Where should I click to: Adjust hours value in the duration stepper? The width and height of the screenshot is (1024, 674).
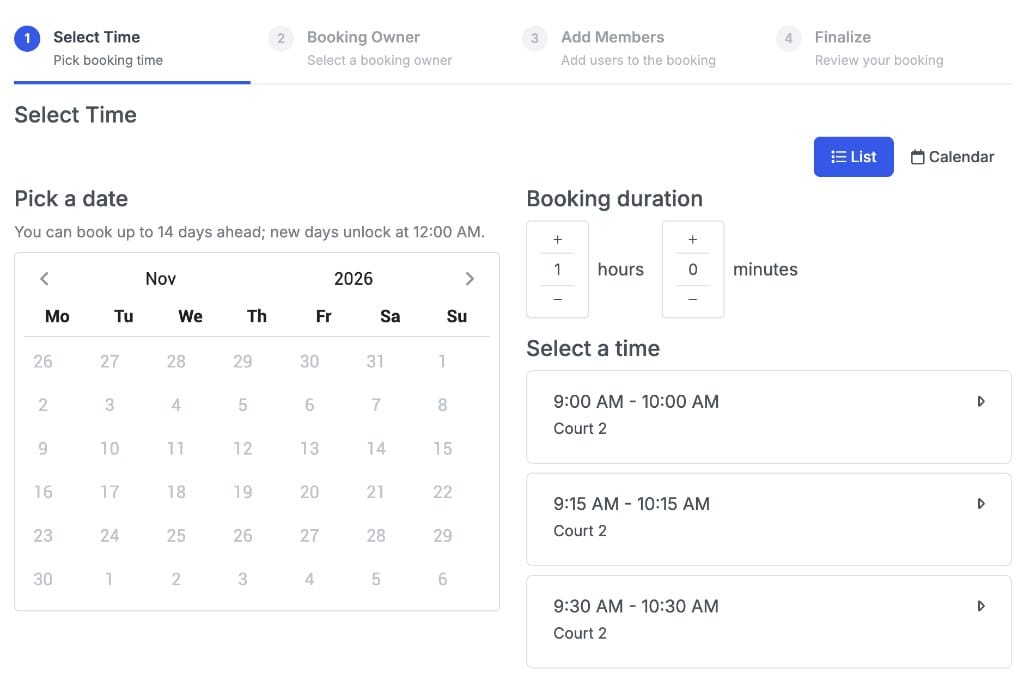click(557, 269)
